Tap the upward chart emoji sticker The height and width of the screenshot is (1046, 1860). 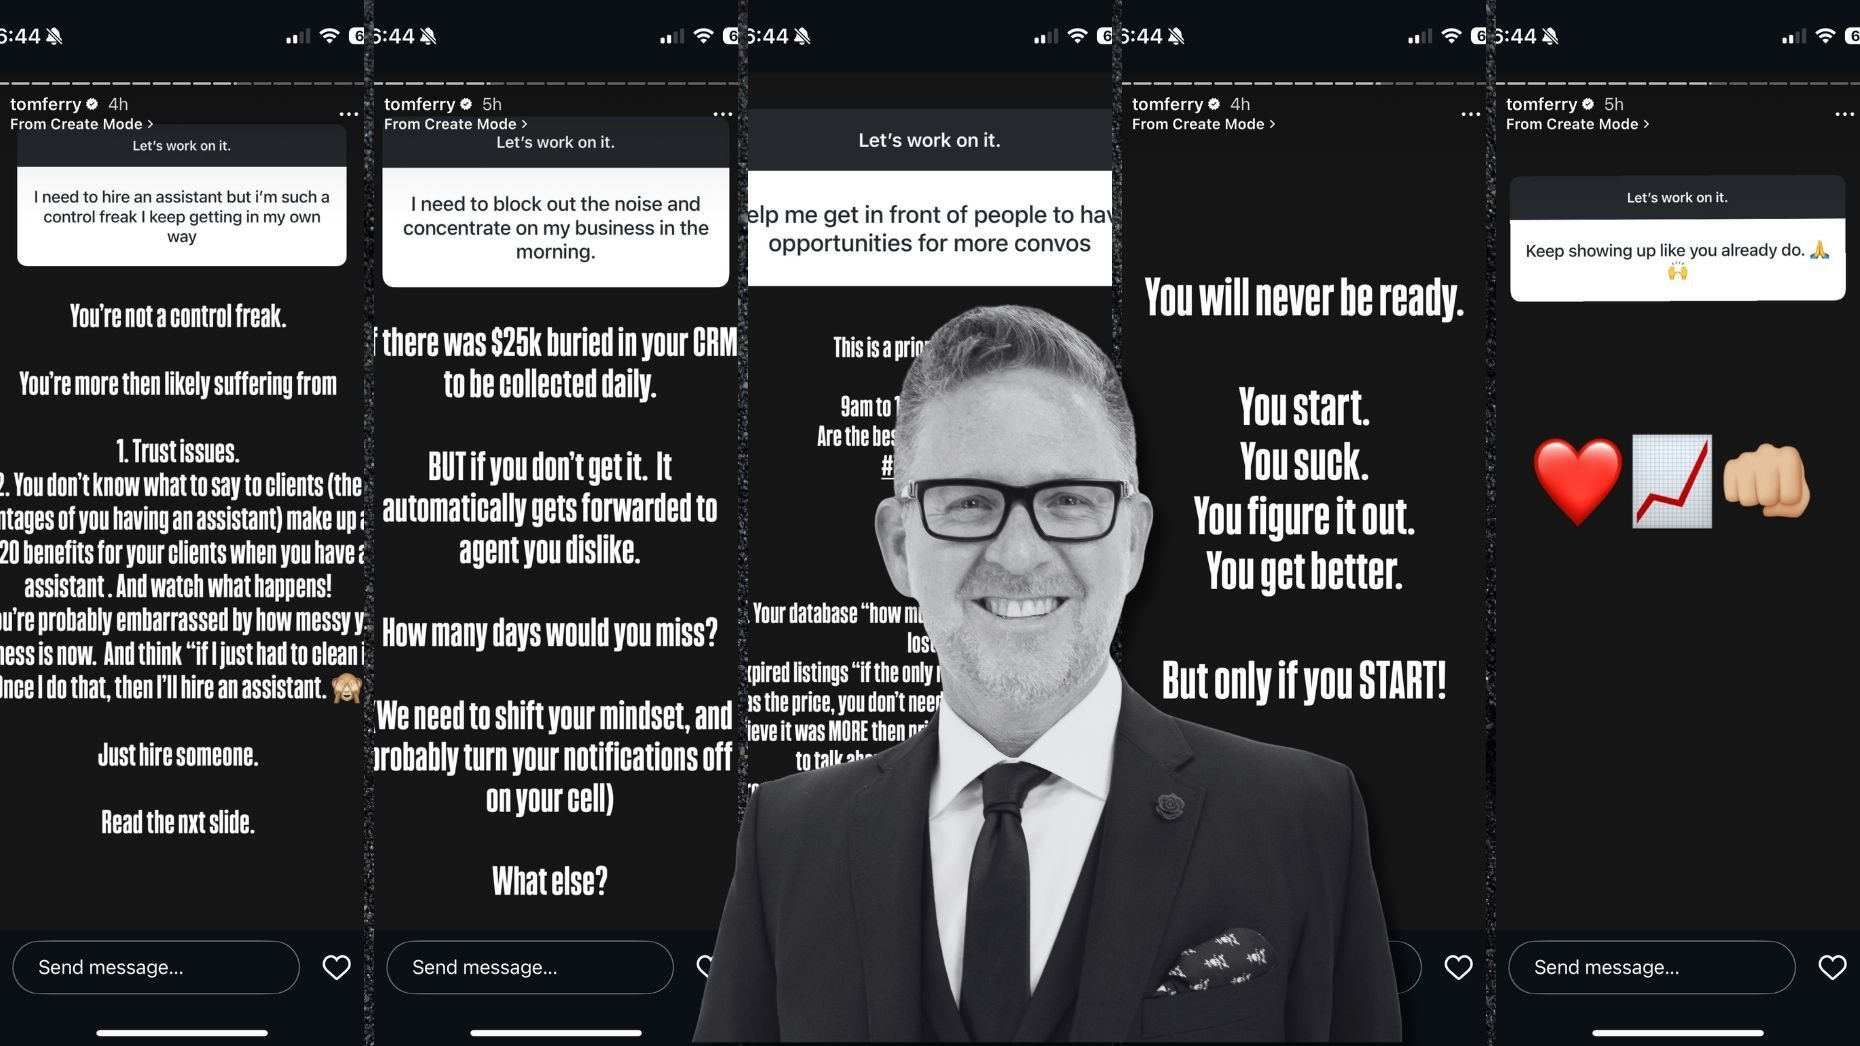point(1672,481)
